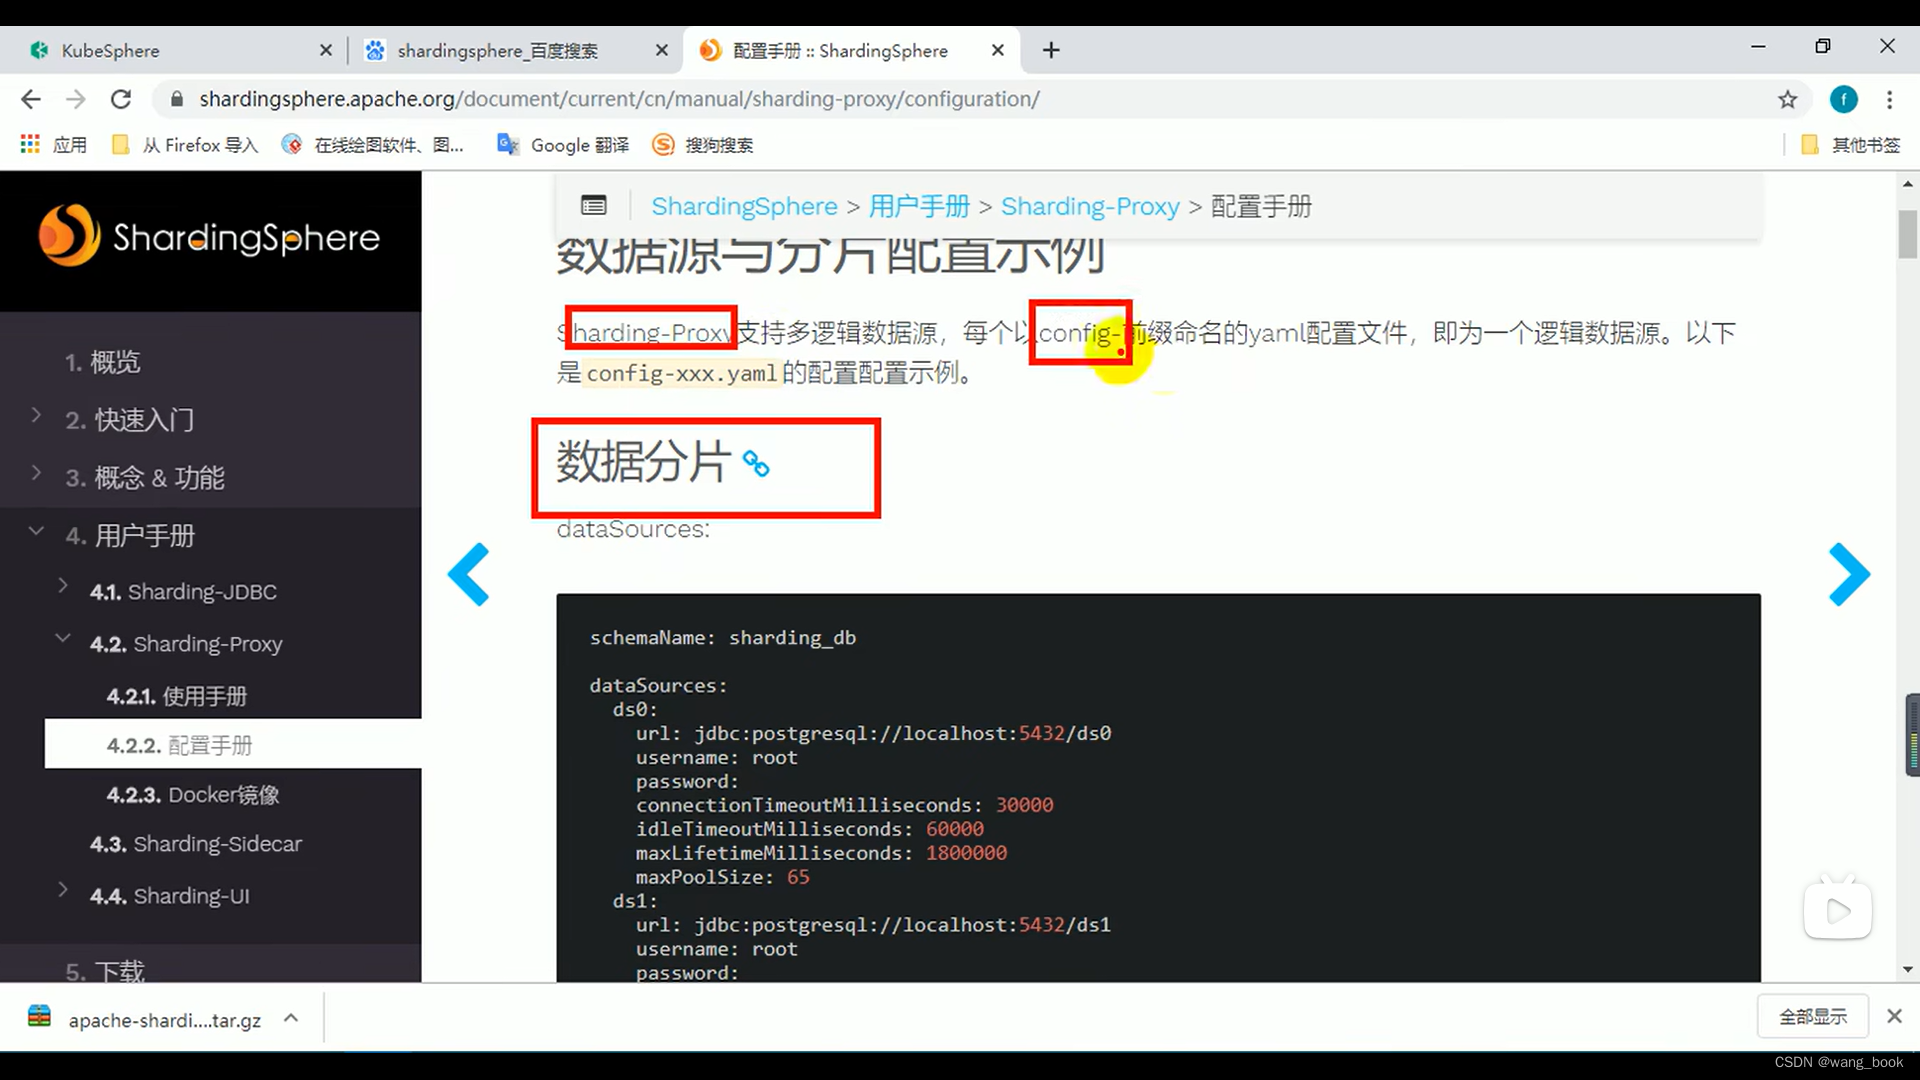Open sidebar item 4.2.3. Docker镜像
The width and height of the screenshot is (1920, 1080).
point(193,795)
